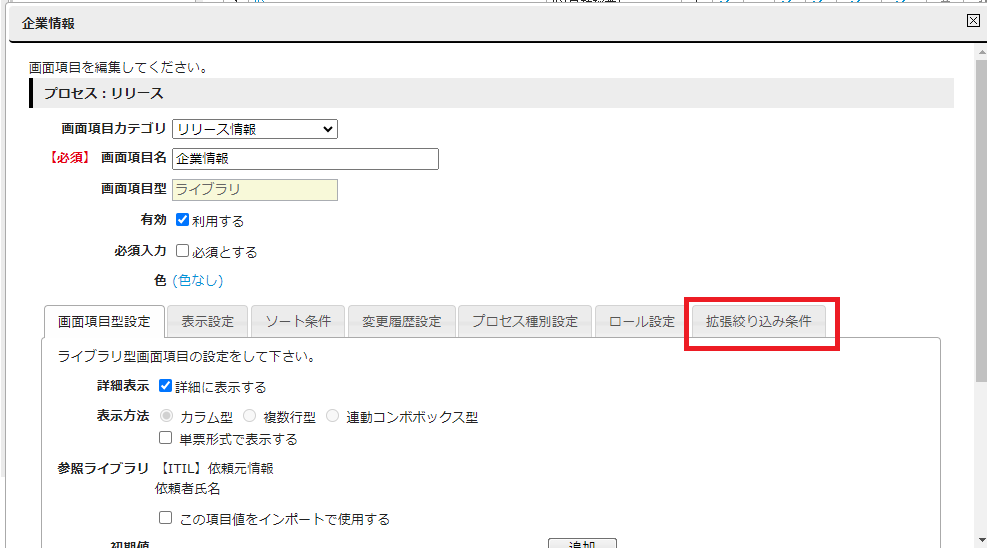The height and width of the screenshot is (548, 987).
Task: Switch to the プロセス種別設定 tab
Action: [x=525, y=322]
